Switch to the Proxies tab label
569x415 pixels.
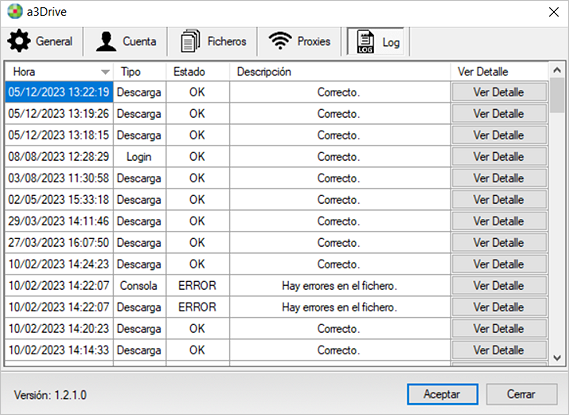[314, 41]
